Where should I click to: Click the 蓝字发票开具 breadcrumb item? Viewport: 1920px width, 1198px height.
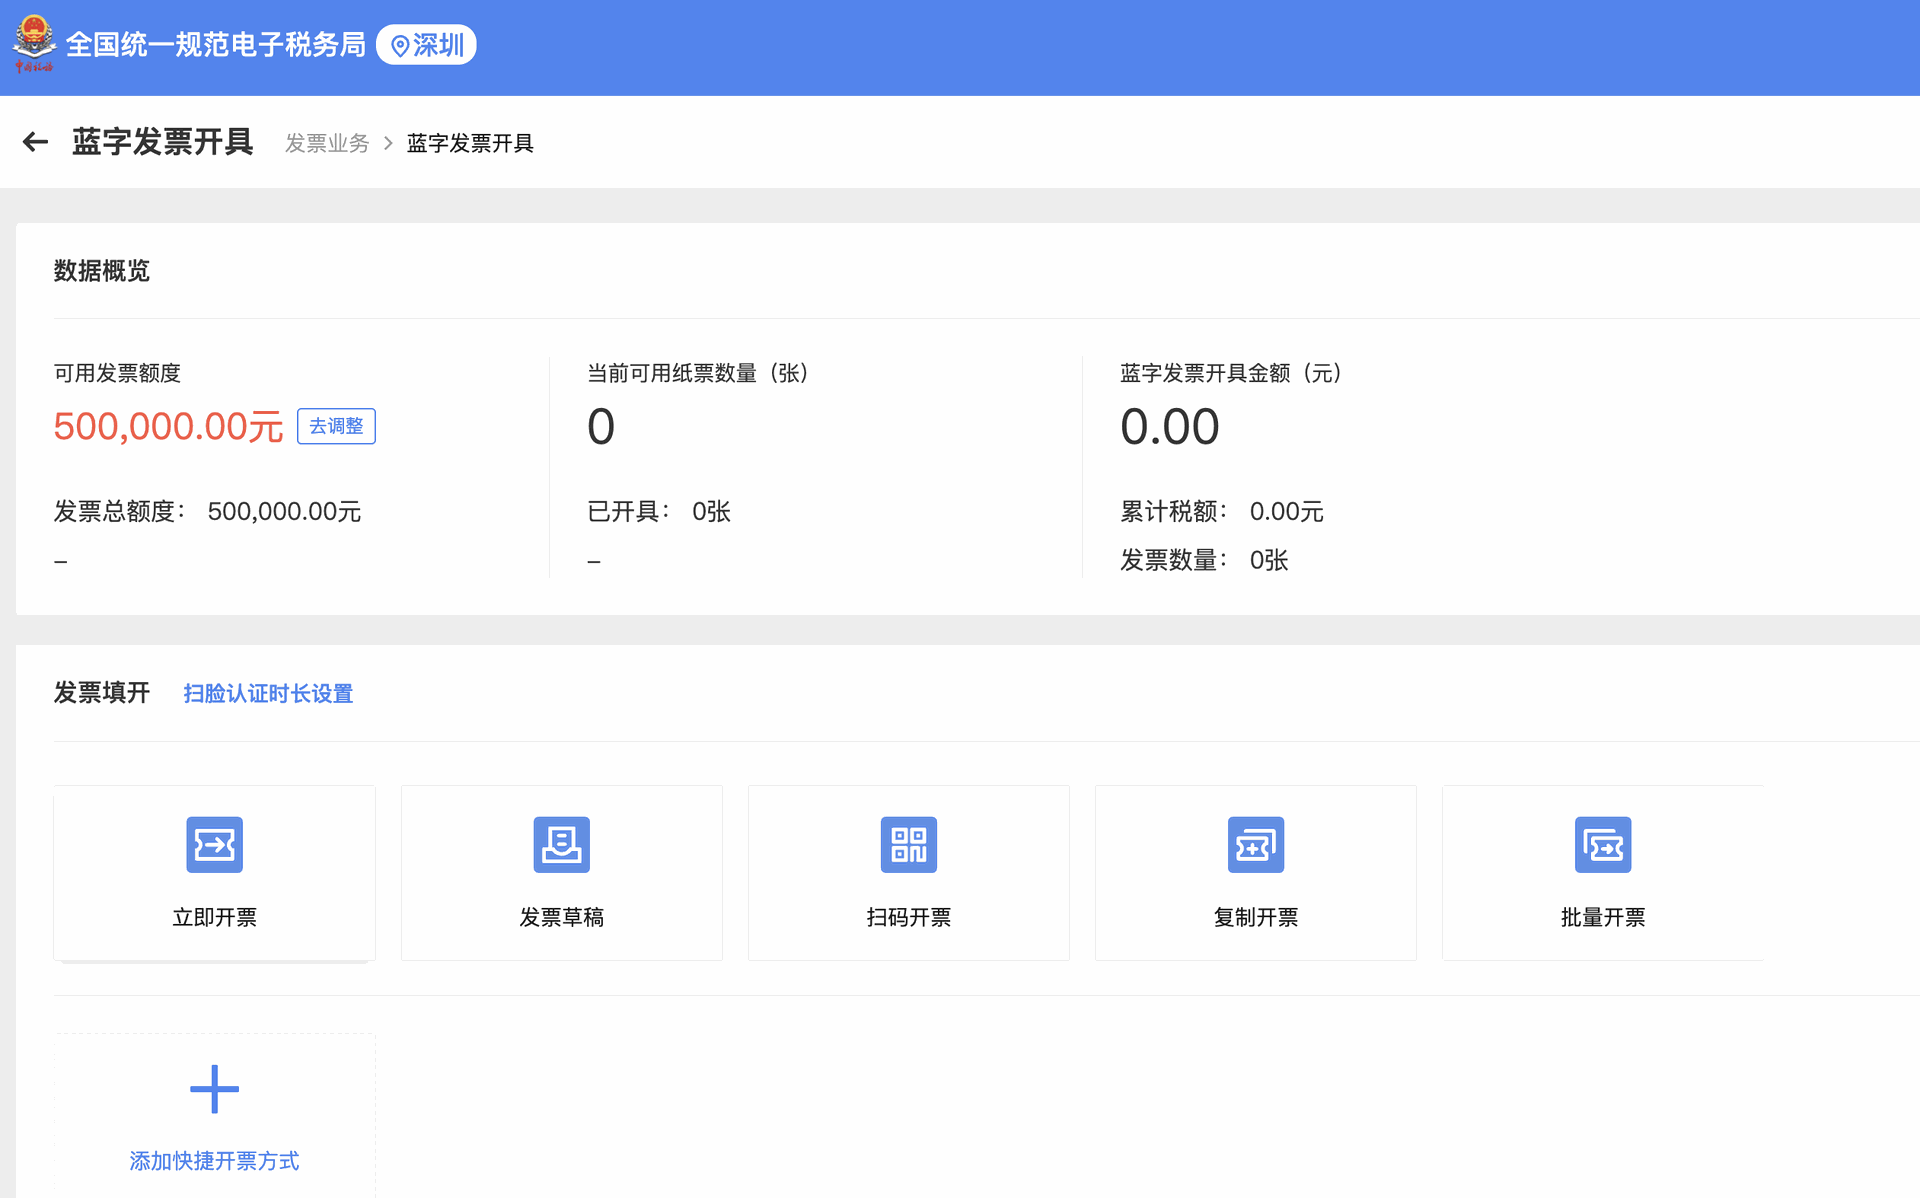point(470,143)
